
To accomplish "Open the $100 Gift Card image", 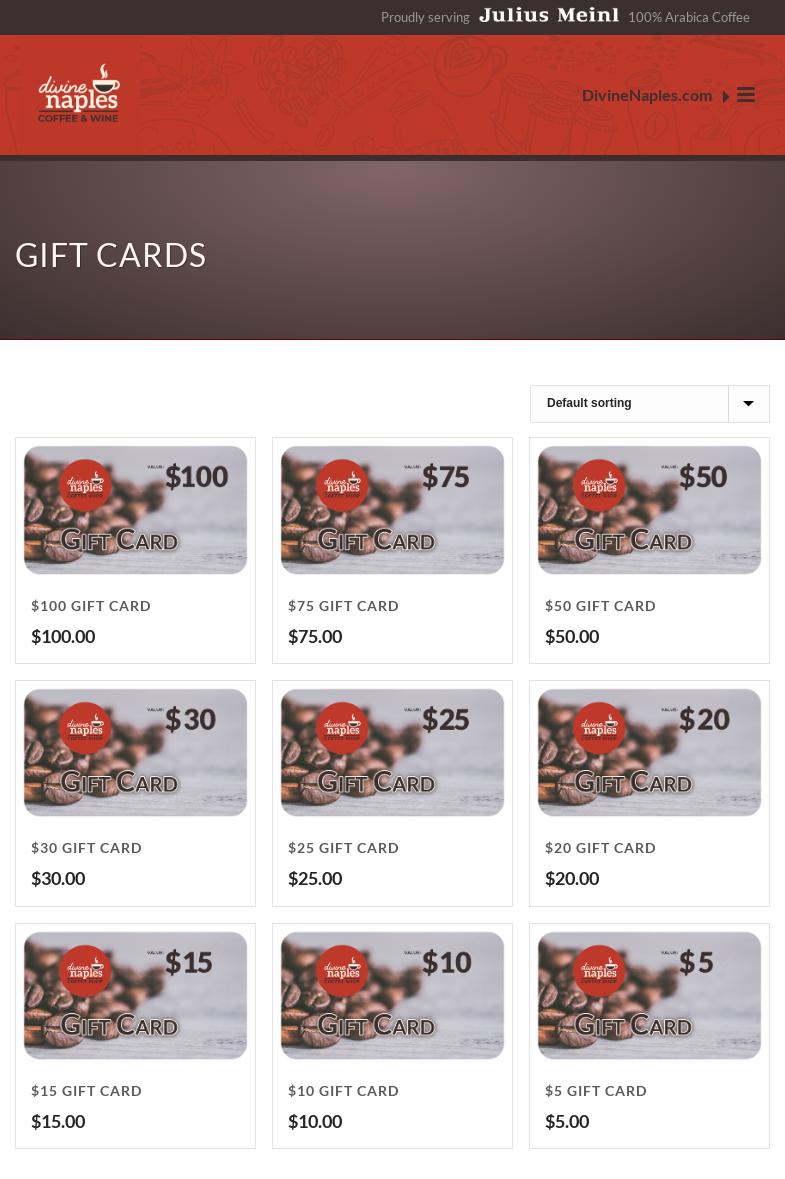I will coord(135,510).
